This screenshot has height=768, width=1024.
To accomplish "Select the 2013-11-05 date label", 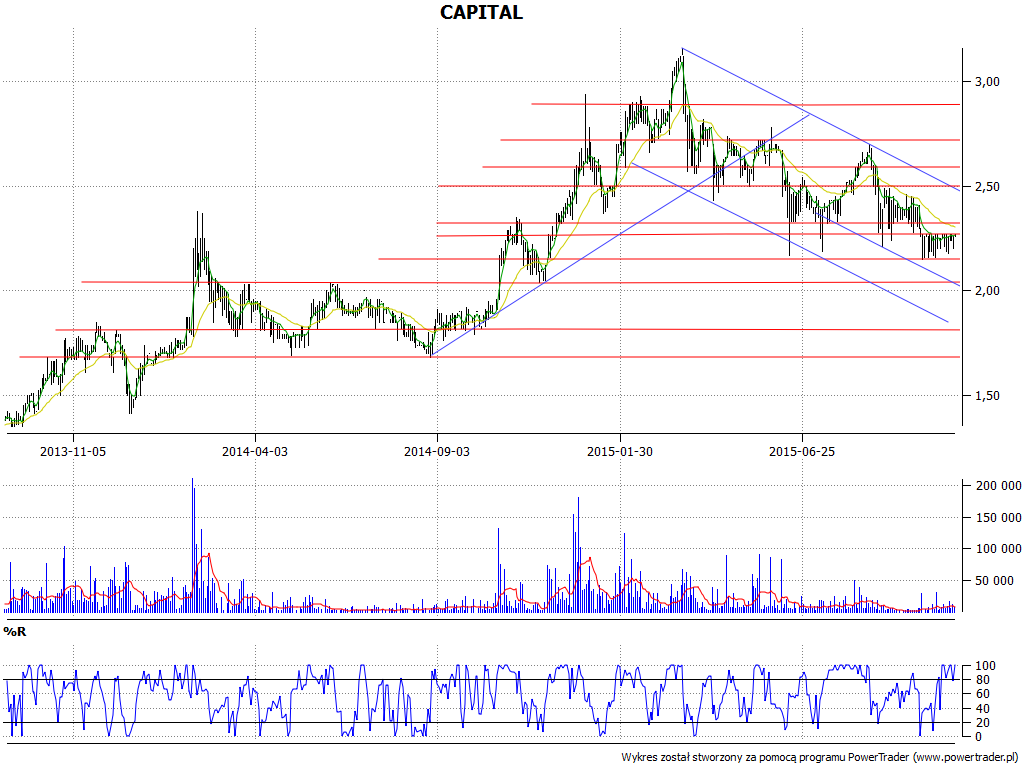I will (73, 451).
